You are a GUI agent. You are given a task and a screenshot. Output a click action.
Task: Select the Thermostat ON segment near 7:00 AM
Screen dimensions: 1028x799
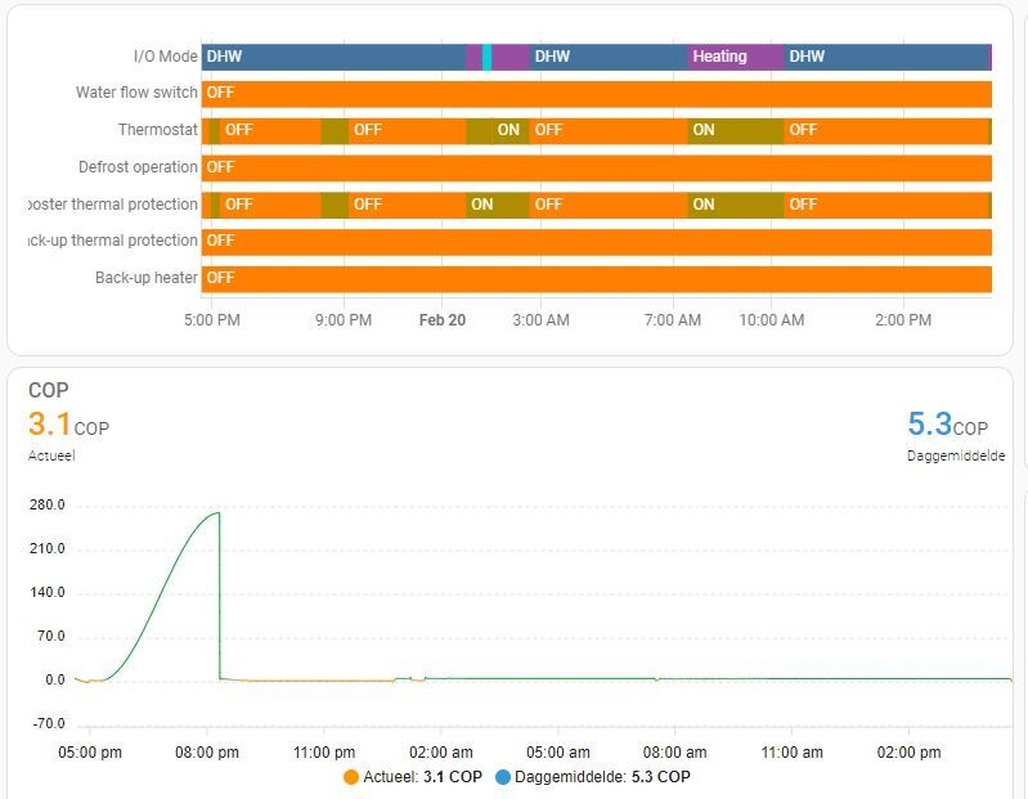(x=736, y=130)
